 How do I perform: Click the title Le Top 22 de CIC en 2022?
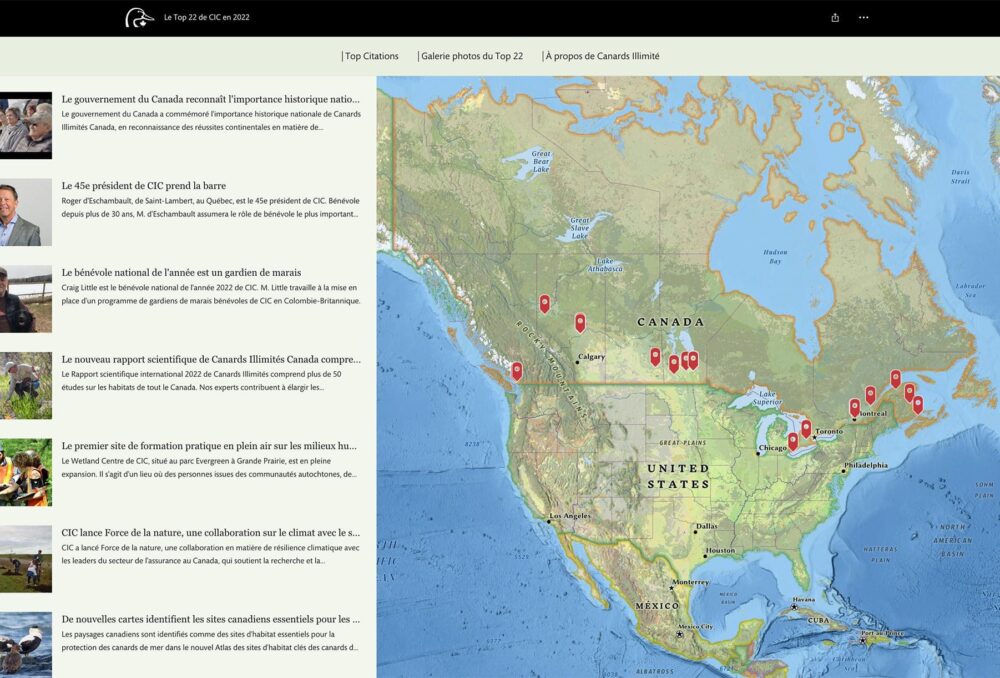click(207, 17)
